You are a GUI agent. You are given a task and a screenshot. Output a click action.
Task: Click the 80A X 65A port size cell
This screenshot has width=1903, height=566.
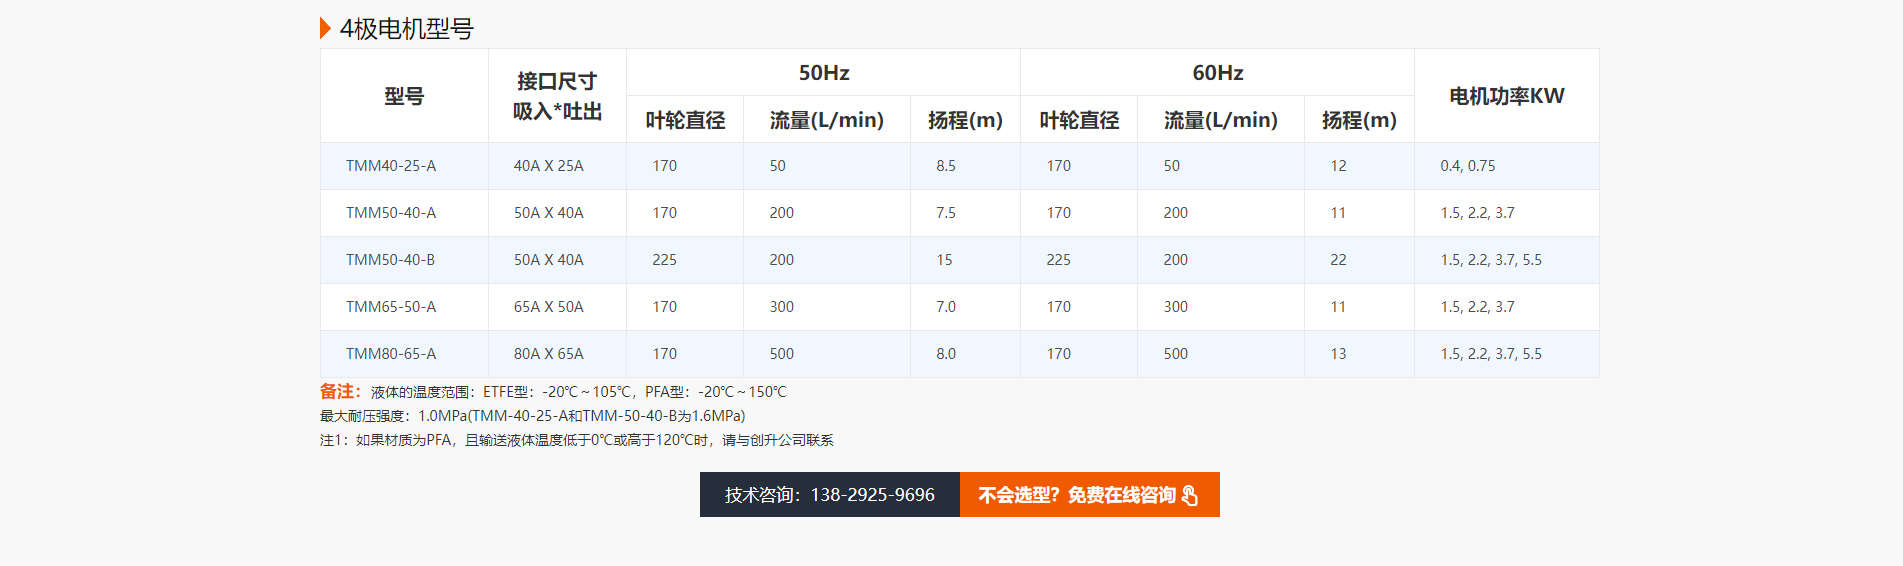[x=549, y=354]
